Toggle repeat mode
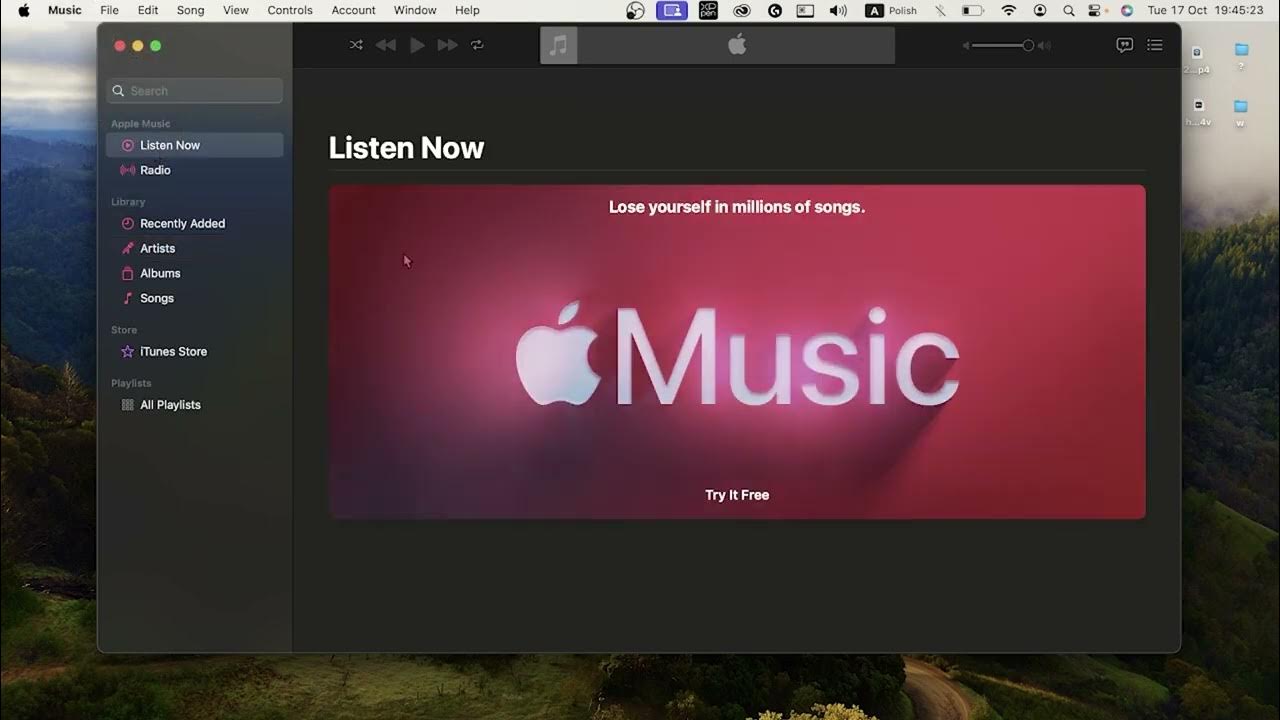 (x=477, y=45)
